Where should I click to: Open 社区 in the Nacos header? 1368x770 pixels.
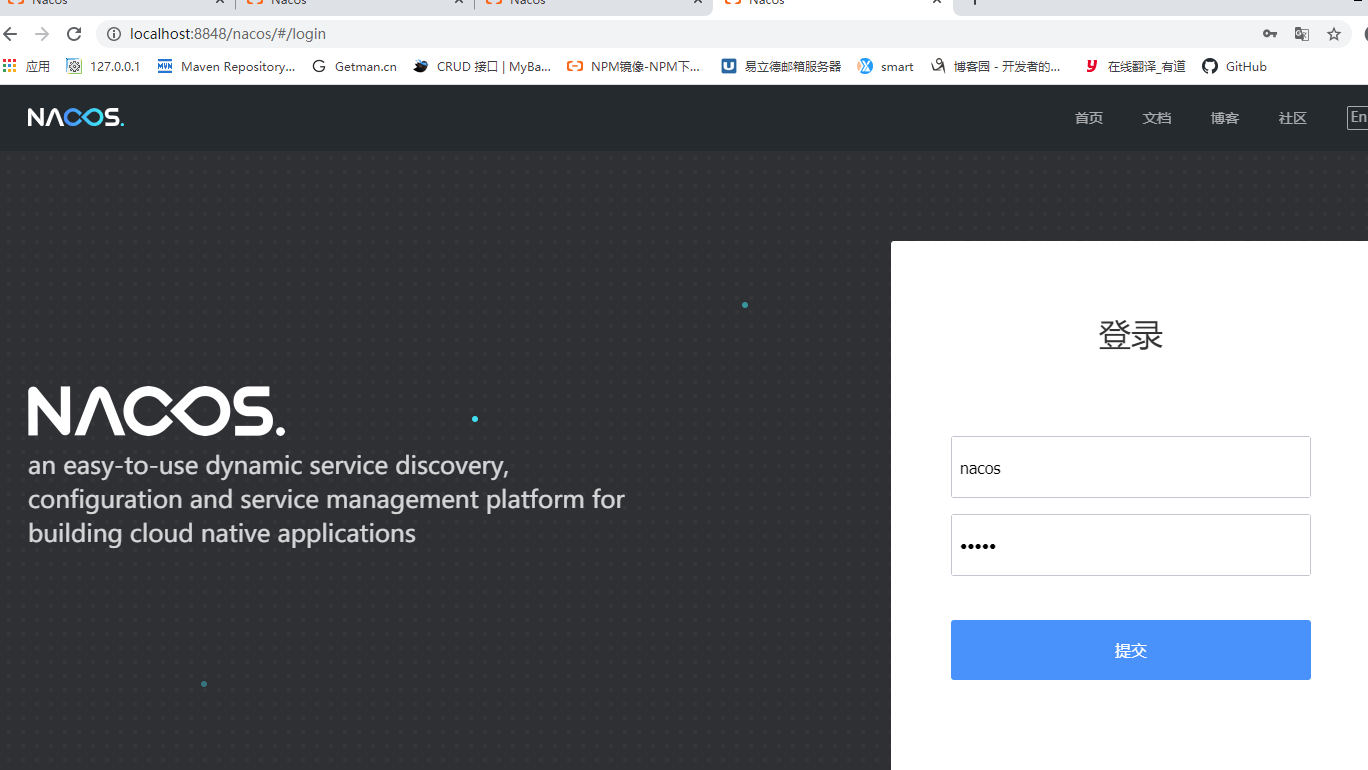(x=1293, y=118)
